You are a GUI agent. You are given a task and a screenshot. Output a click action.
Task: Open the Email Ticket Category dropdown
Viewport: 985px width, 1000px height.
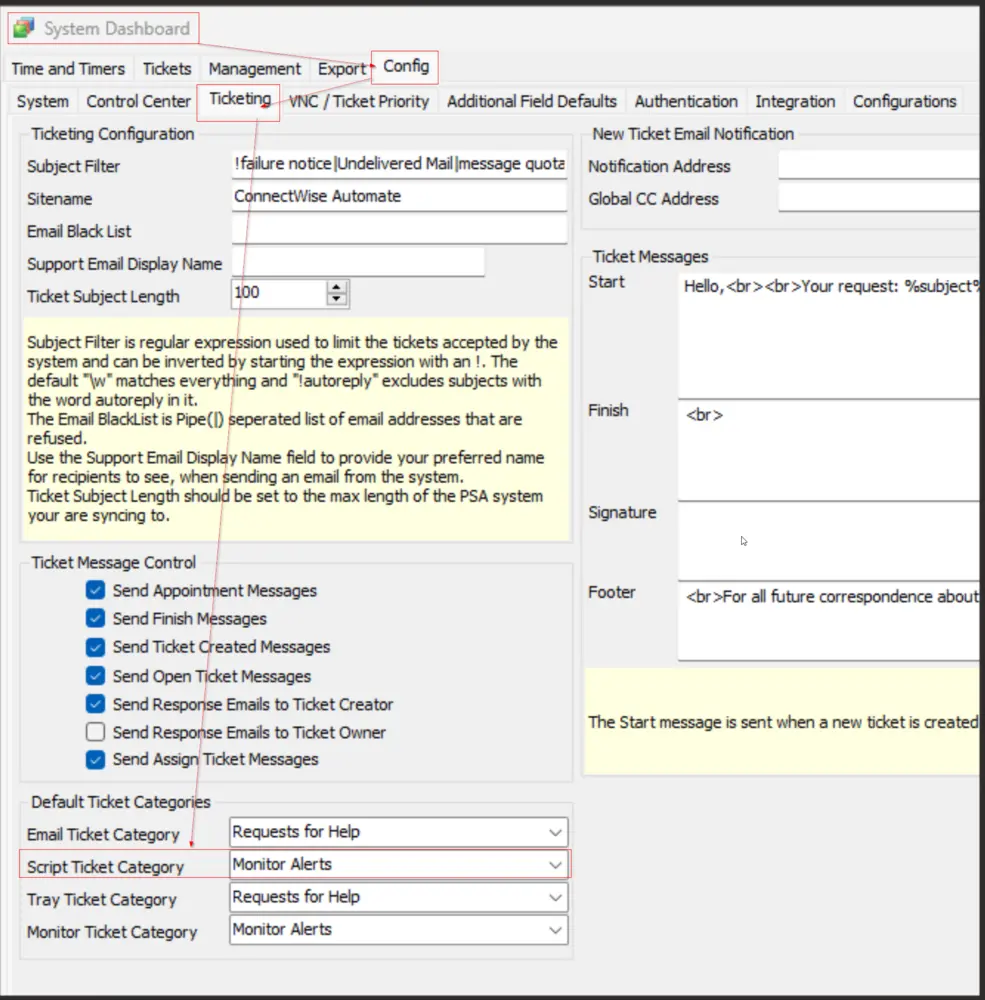399,832
